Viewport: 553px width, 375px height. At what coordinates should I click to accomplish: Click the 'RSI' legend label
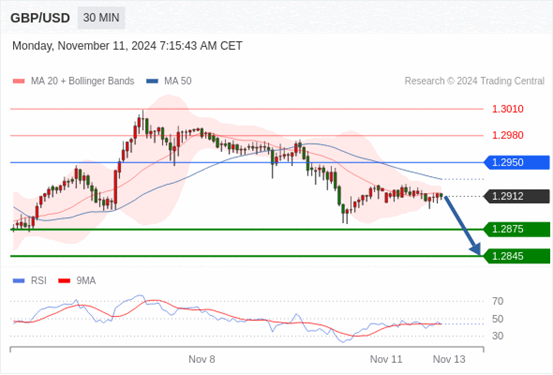point(39,281)
